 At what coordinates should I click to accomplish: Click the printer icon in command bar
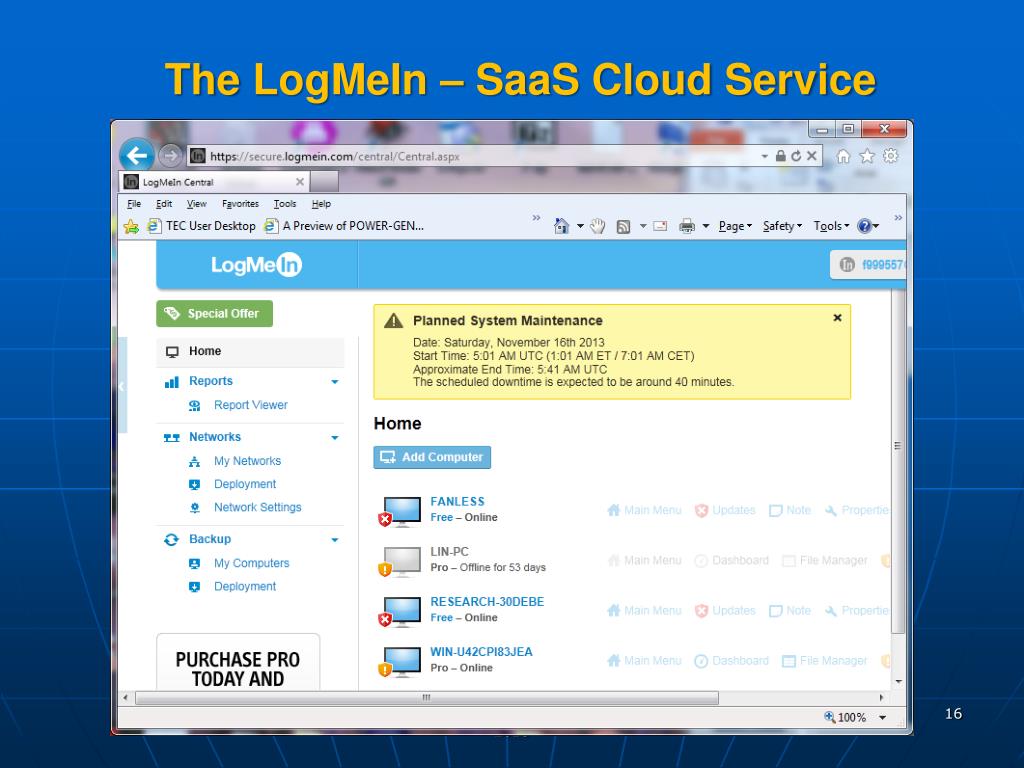tap(687, 227)
